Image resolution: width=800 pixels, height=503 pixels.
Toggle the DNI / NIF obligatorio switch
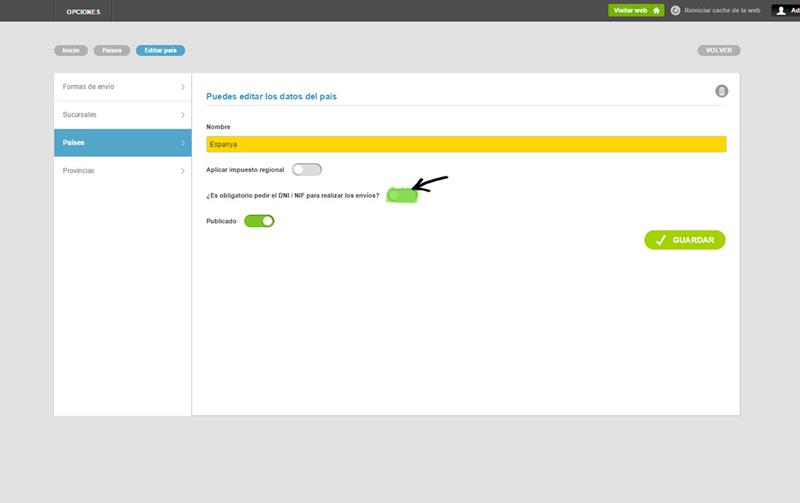(x=401, y=195)
